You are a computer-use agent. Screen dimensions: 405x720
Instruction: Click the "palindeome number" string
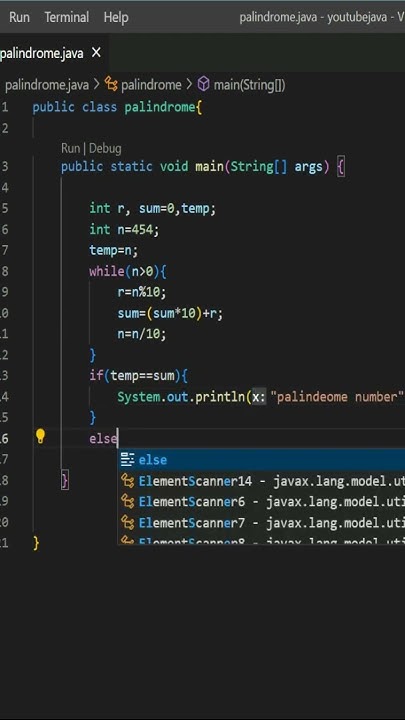[x=338, y=397]
